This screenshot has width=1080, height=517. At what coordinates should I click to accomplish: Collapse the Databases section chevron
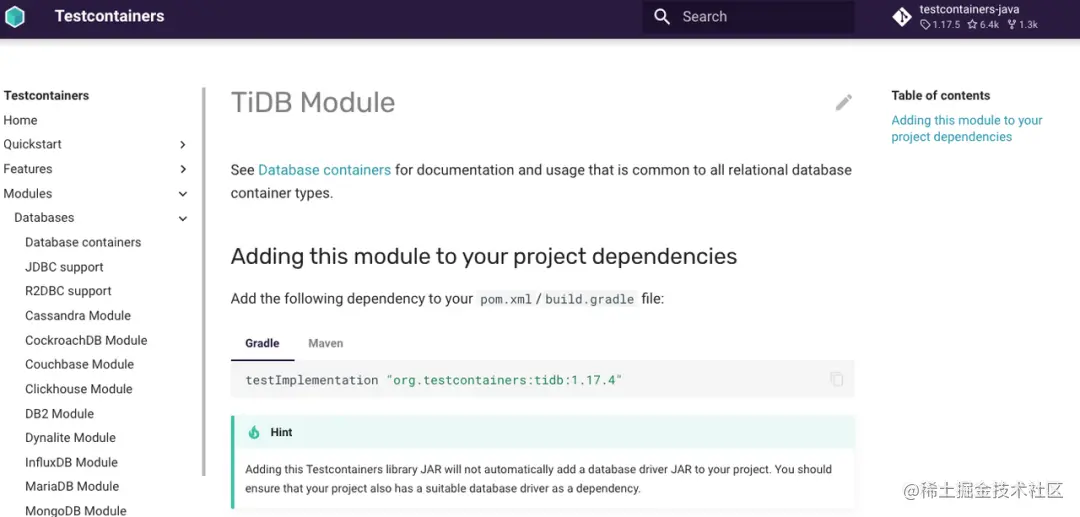183,218
